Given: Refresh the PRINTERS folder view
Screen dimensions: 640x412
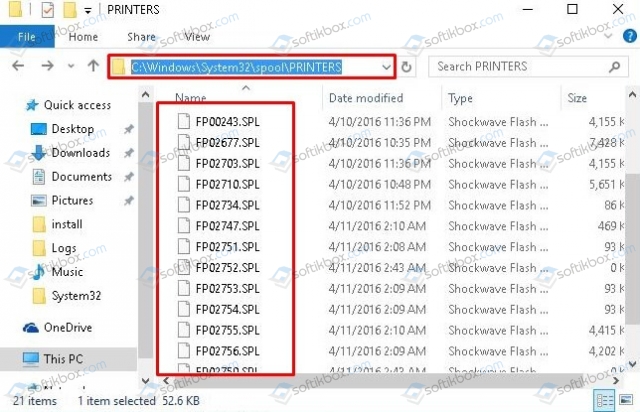Looking at the screenshot, I should (x=408, y=67).
